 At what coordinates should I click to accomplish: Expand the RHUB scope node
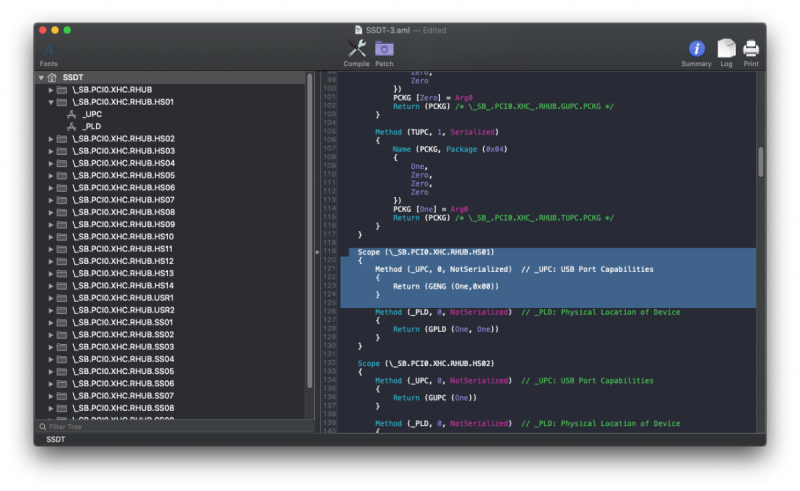[51, 90]
